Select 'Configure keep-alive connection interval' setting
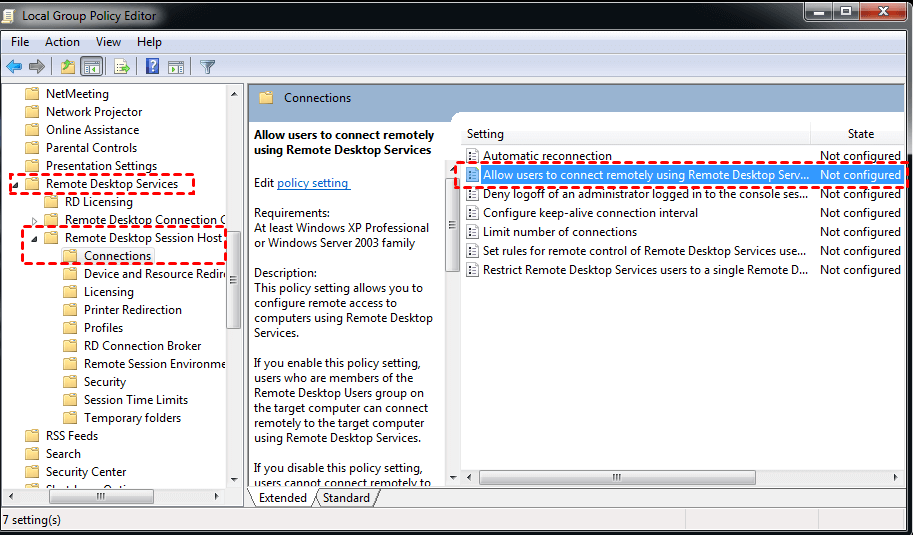Image resolution: width=913 pixels, height=535 pixels. (x=590, y=213)
